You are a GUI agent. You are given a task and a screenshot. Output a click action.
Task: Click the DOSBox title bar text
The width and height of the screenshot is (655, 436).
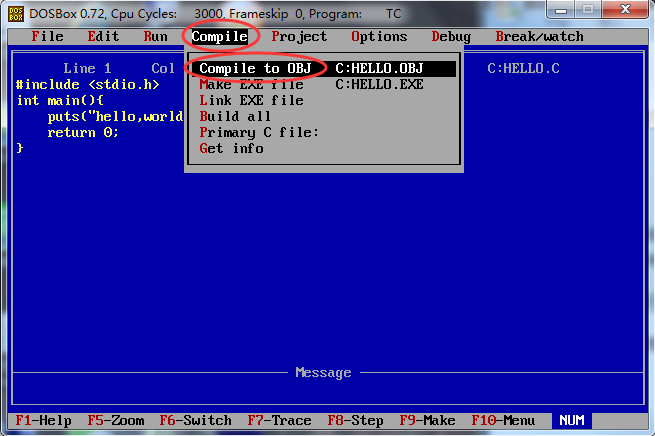215,14
